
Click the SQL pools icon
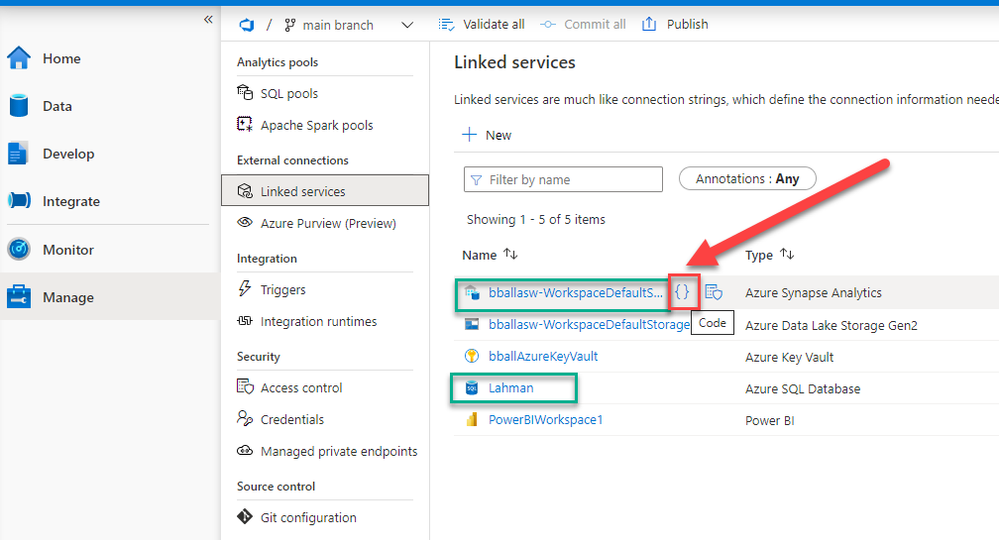coord(245,92)
